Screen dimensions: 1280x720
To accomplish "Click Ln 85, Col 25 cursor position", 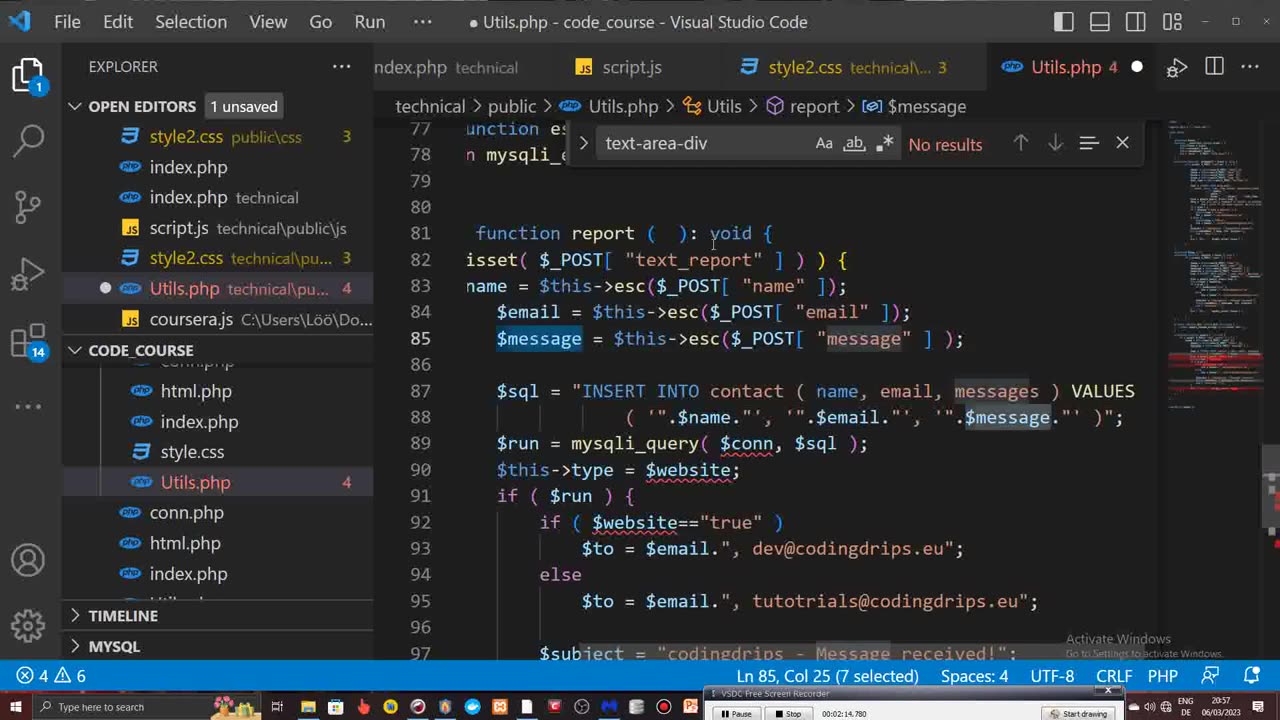I will 827,676.
